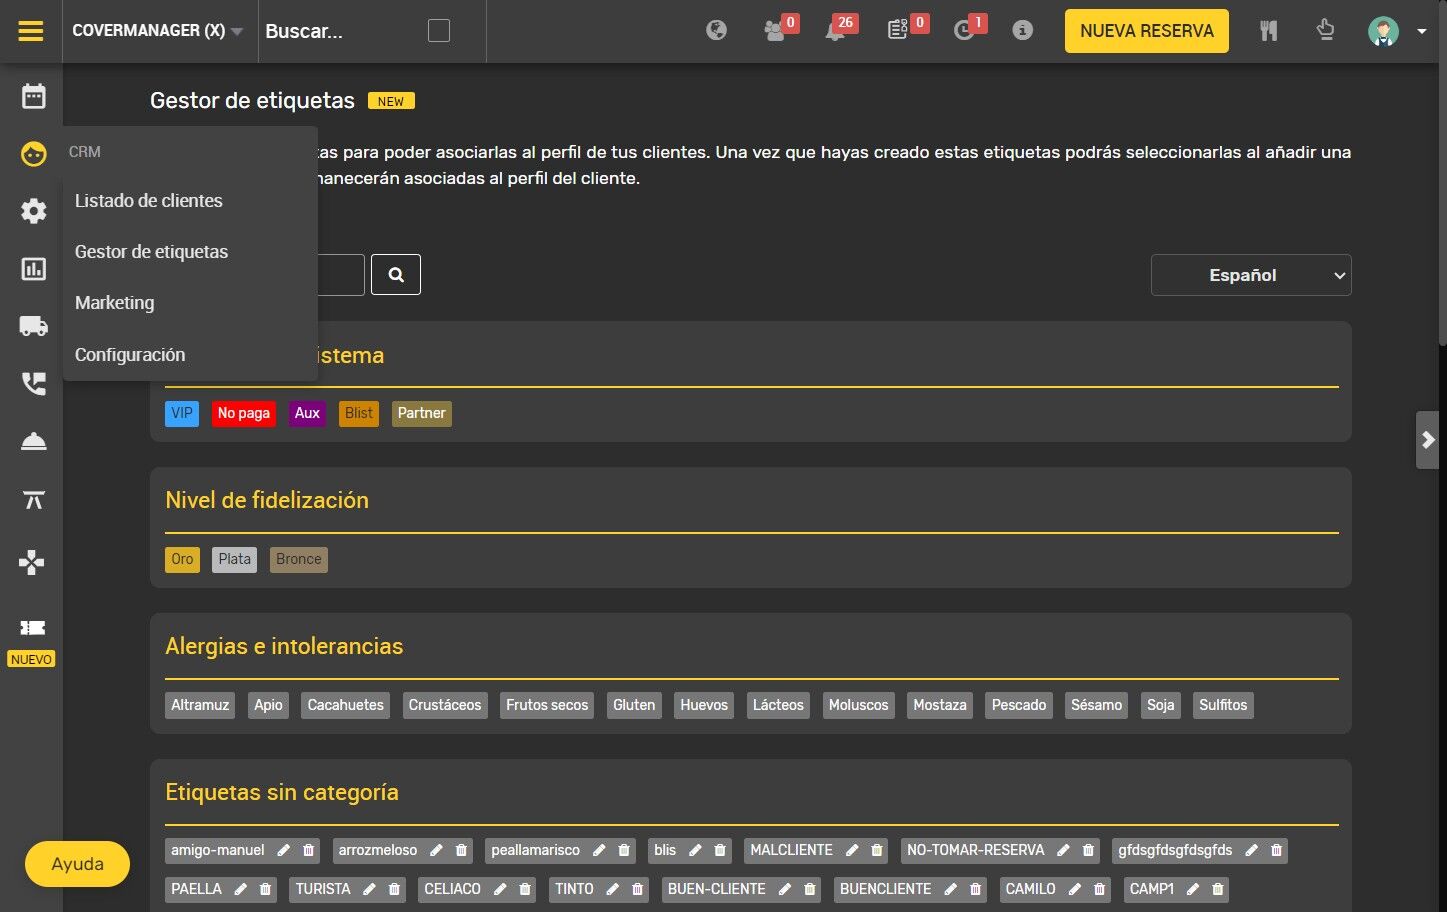Toggle the checkbox next to Buscar
The image size is (1447, 912).
pyautogui.click(x=439, y=31)
